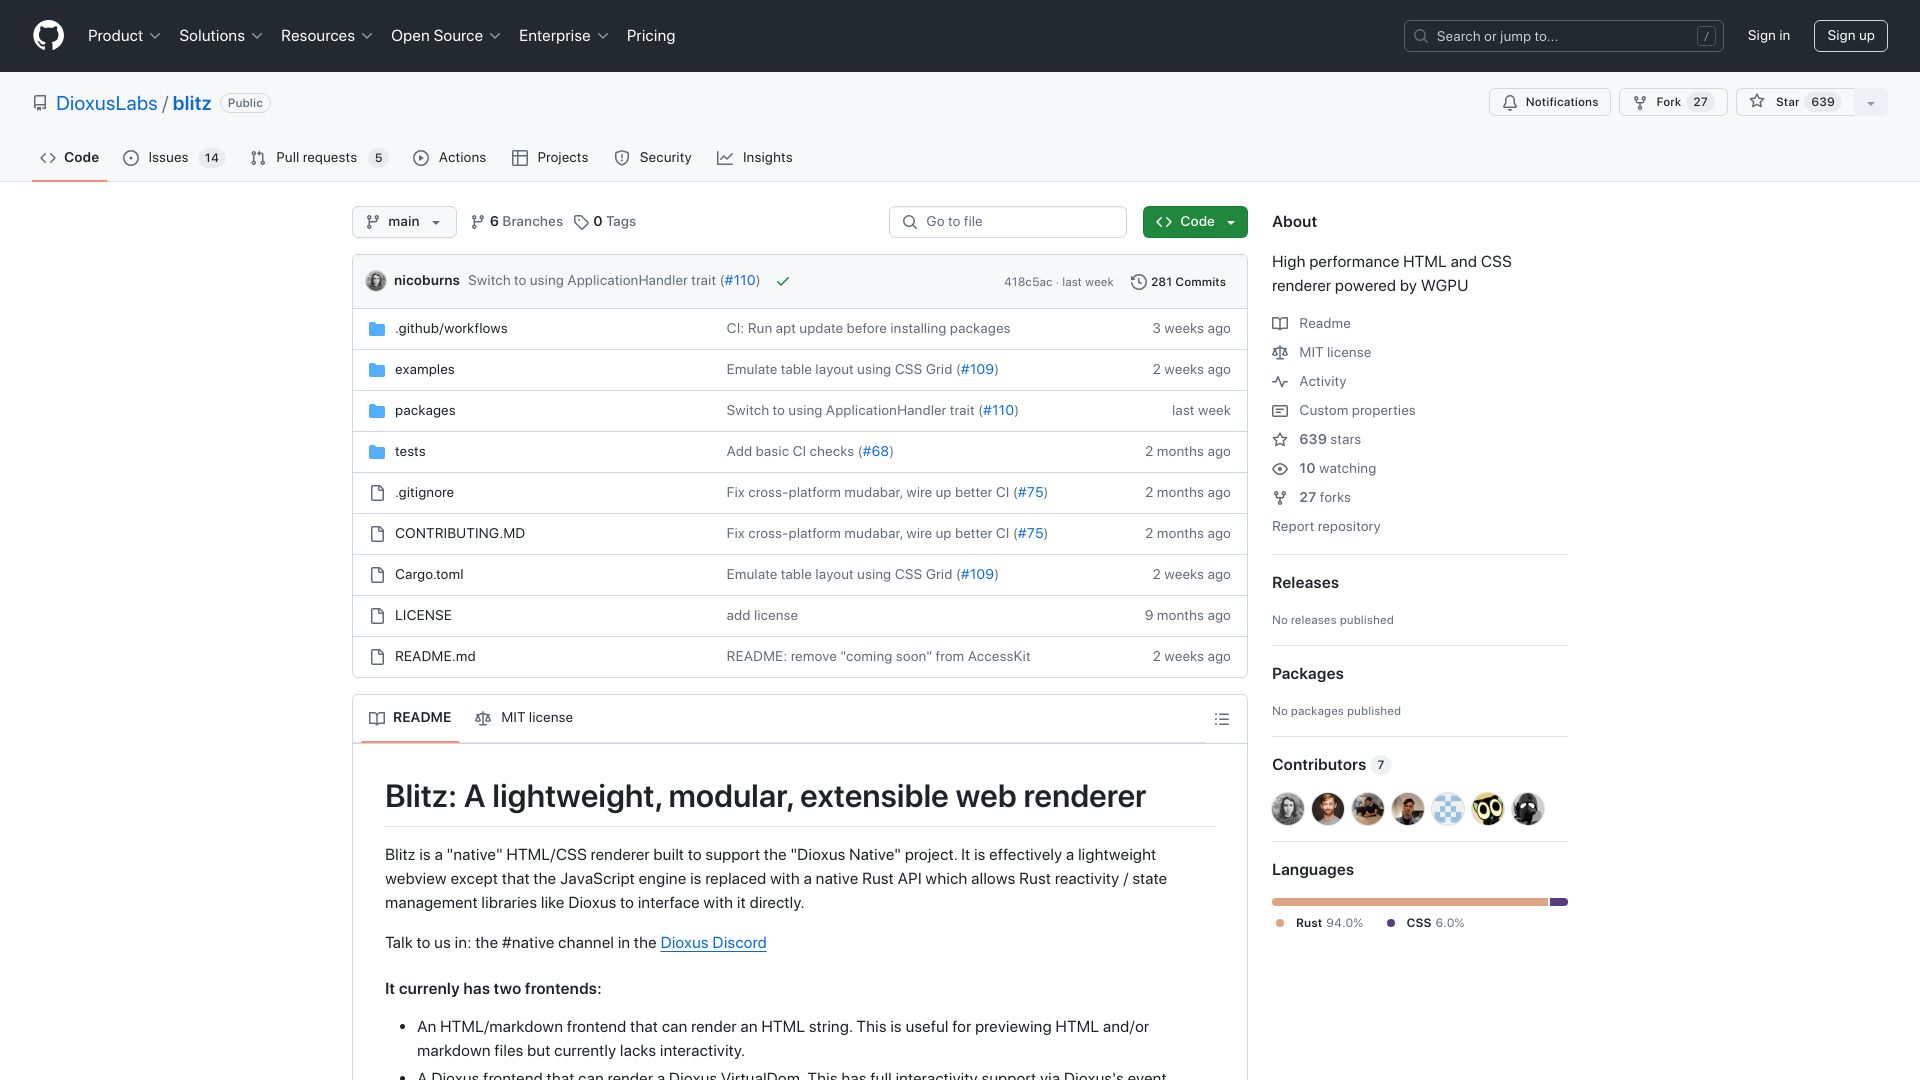
Task: Open the main branch selector
Action: point(404,222)
